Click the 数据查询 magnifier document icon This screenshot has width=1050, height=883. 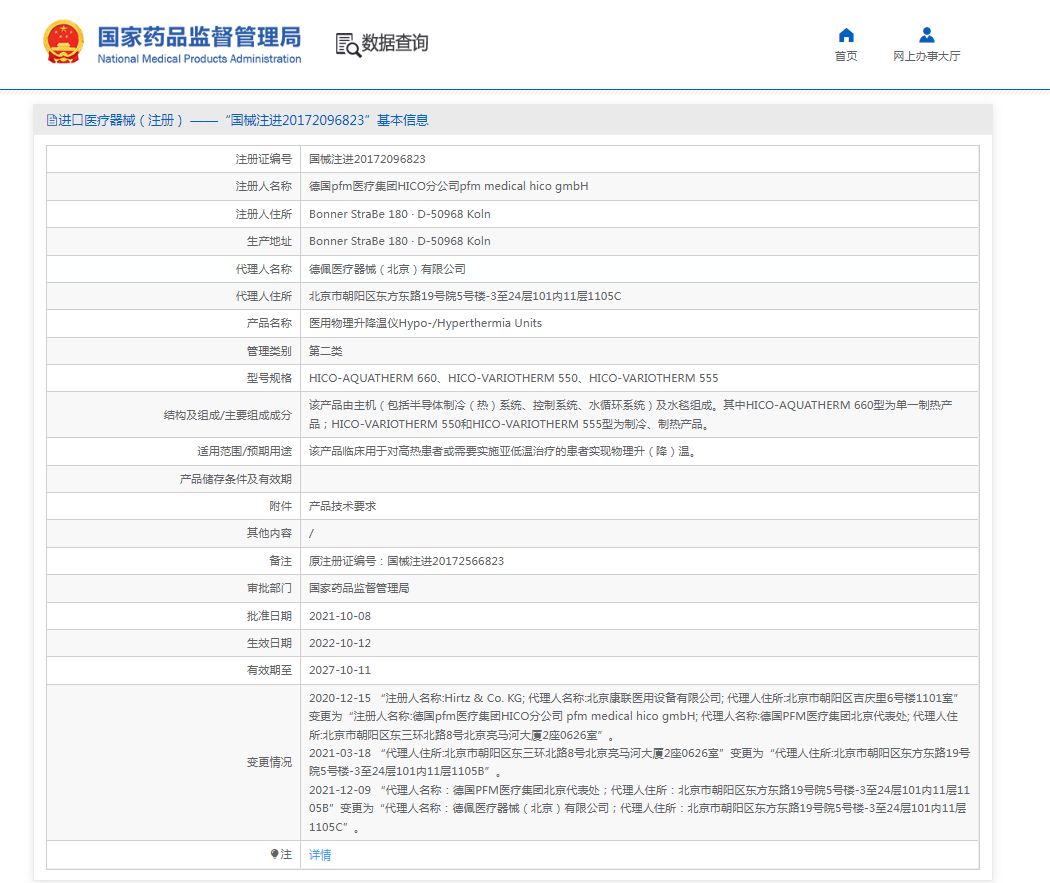347,44
